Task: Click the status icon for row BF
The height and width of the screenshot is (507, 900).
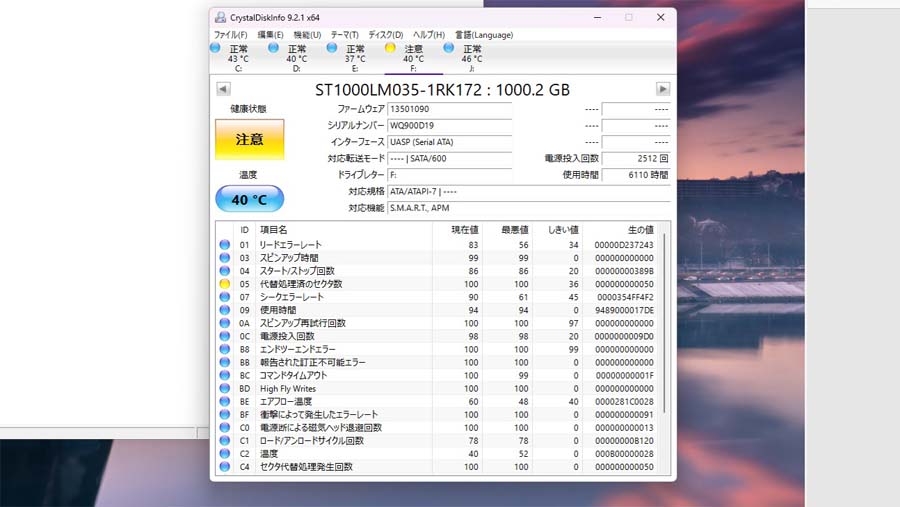Action: [x=224, y=415]
